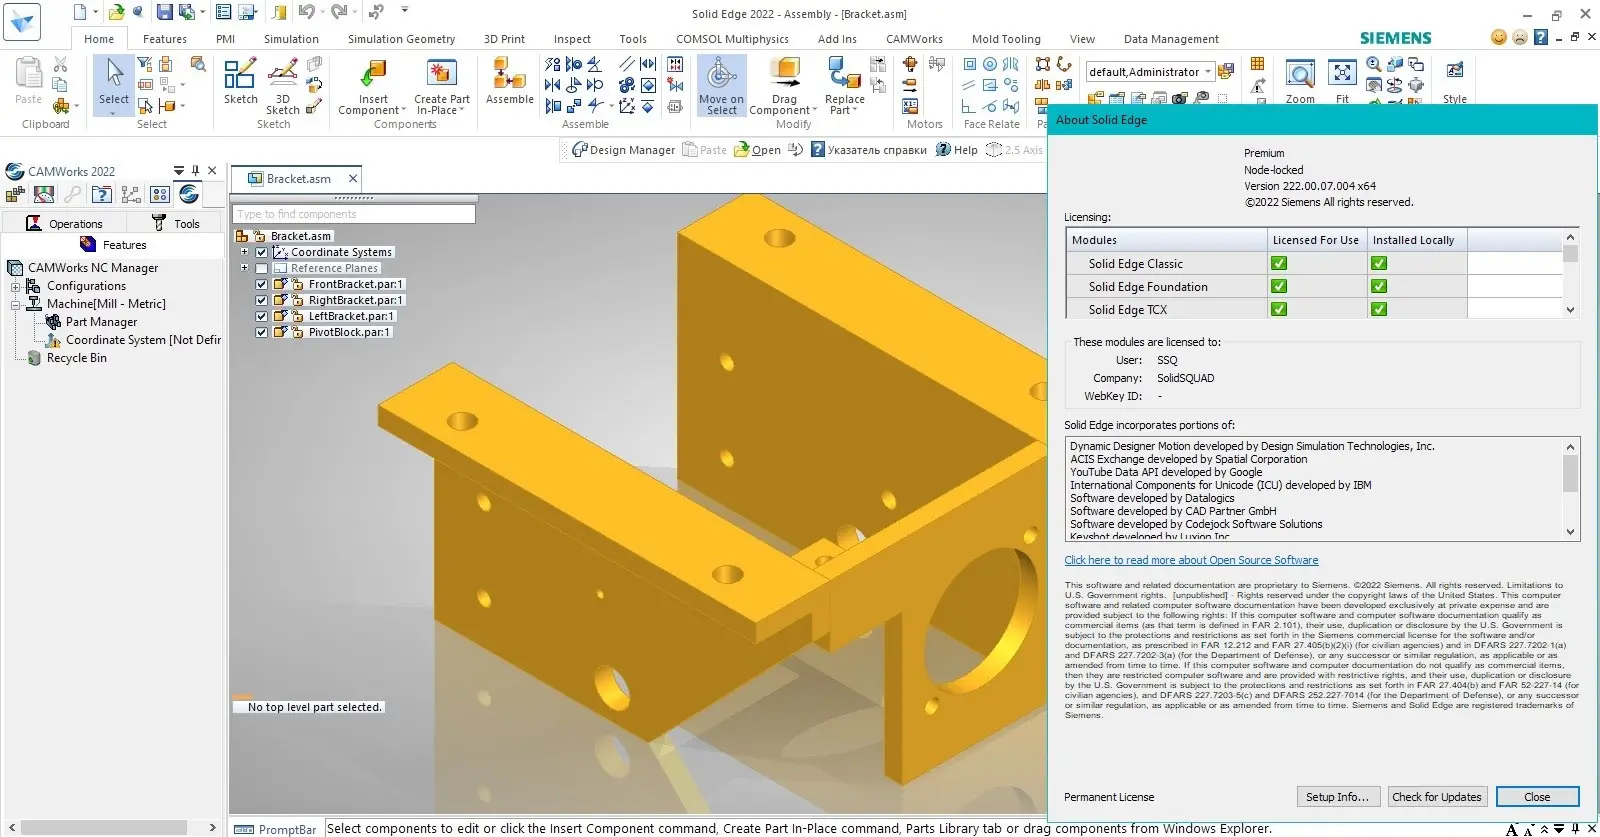Screen dimensions: 1600x837
Task: Close the Bracket.asm document tab
Action: pyautogui.click(x=352, y=179)
